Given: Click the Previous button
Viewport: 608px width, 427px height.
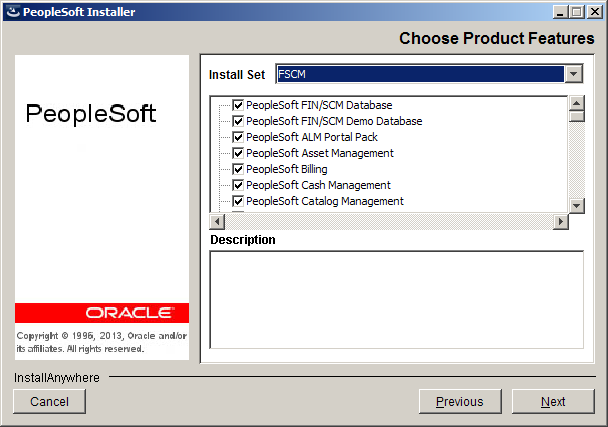Looking at the screenshot, I should (x=460, y=401).
